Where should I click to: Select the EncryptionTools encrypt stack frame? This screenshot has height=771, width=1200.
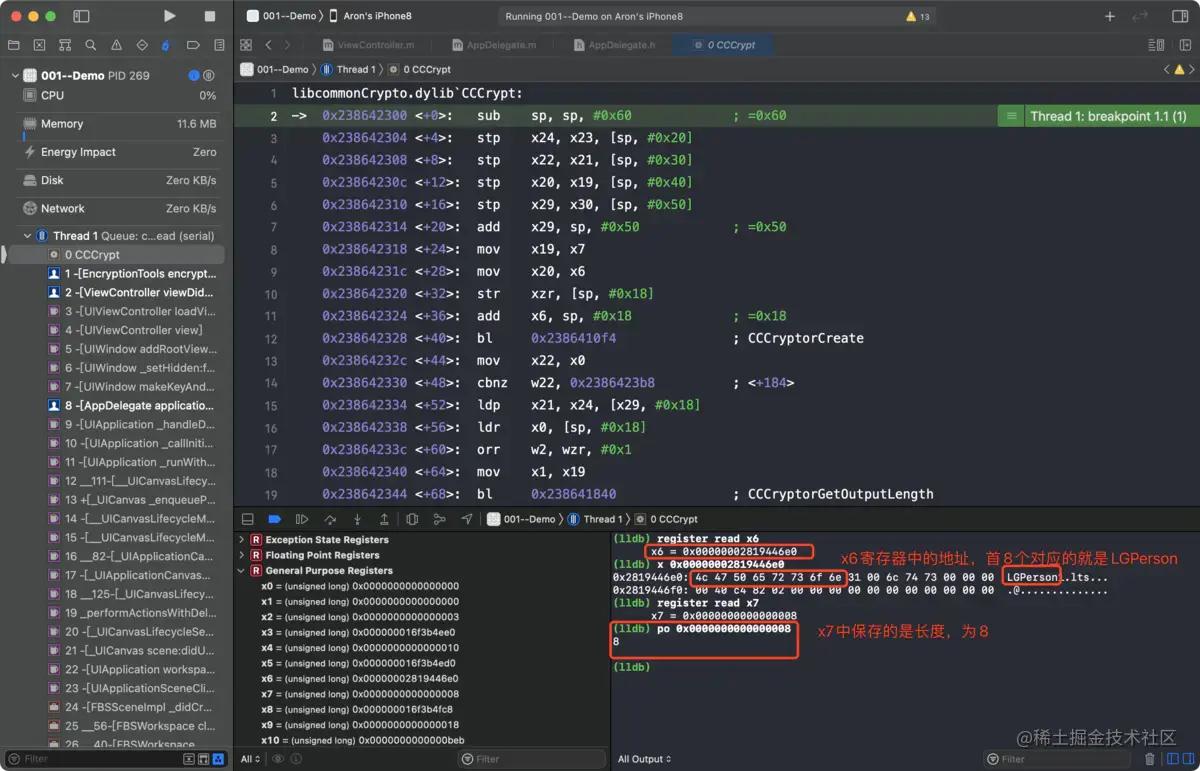tap(138, 273)
